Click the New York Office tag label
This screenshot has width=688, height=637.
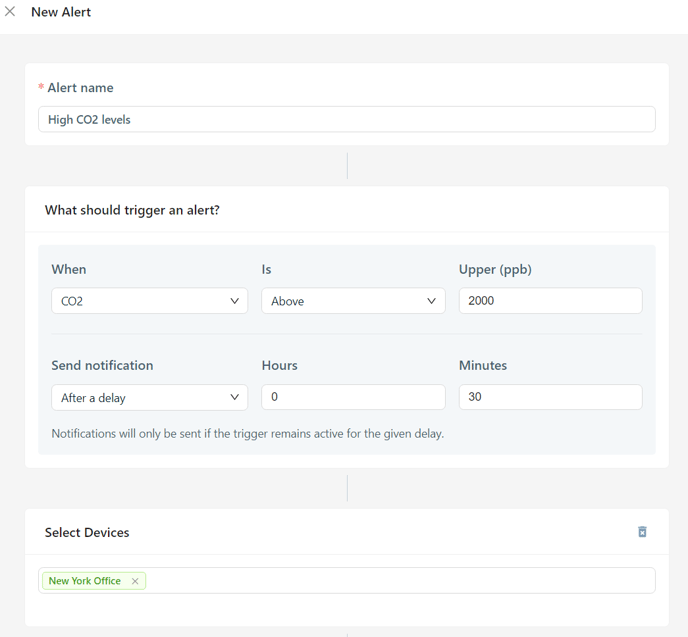(x=85, y=581)
